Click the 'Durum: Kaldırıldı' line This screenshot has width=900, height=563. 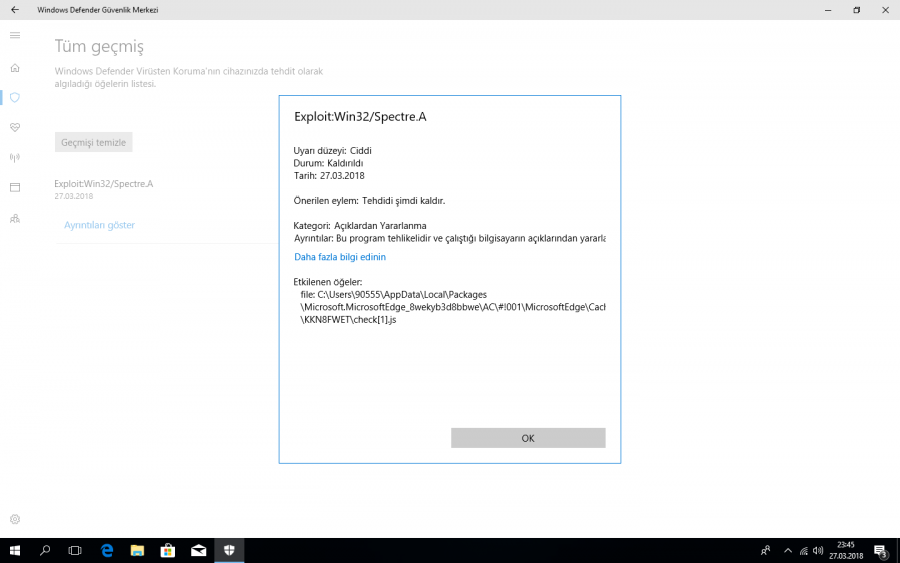click(328, 163)
